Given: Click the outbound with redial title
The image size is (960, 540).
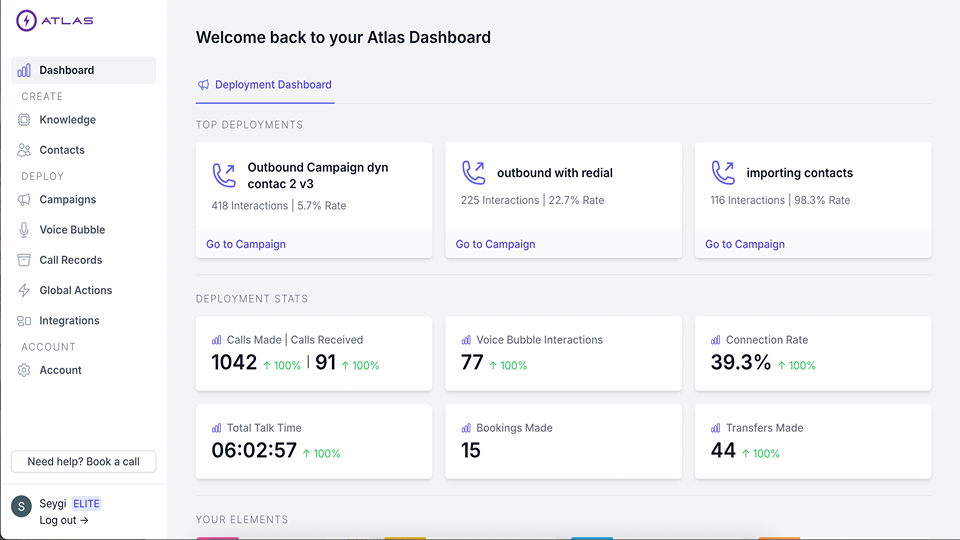Looking at the screenshot, I should (x=555, y=173).
